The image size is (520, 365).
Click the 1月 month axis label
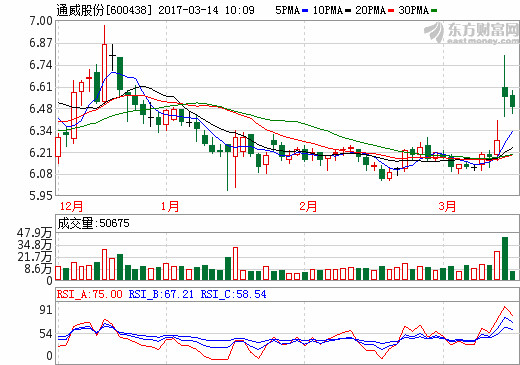tap(170, 206)
